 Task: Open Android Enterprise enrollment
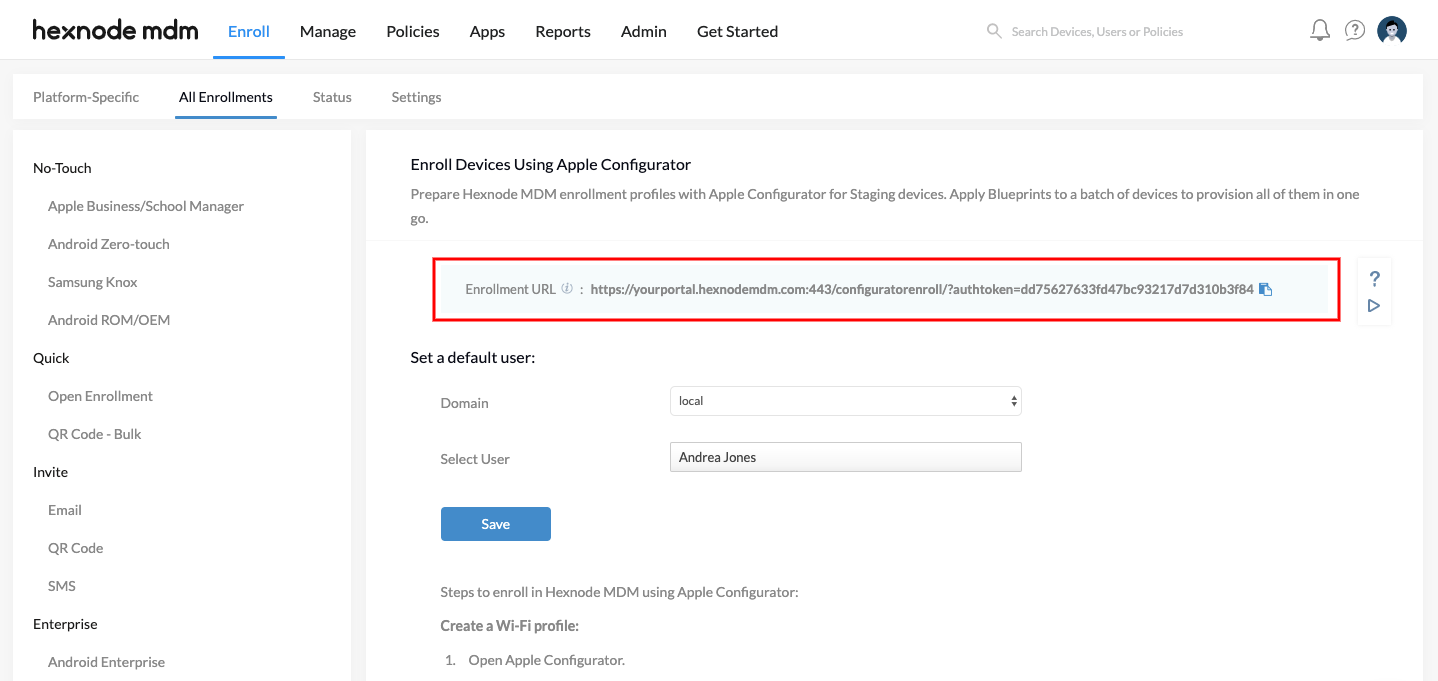click(x=106, y=662)
